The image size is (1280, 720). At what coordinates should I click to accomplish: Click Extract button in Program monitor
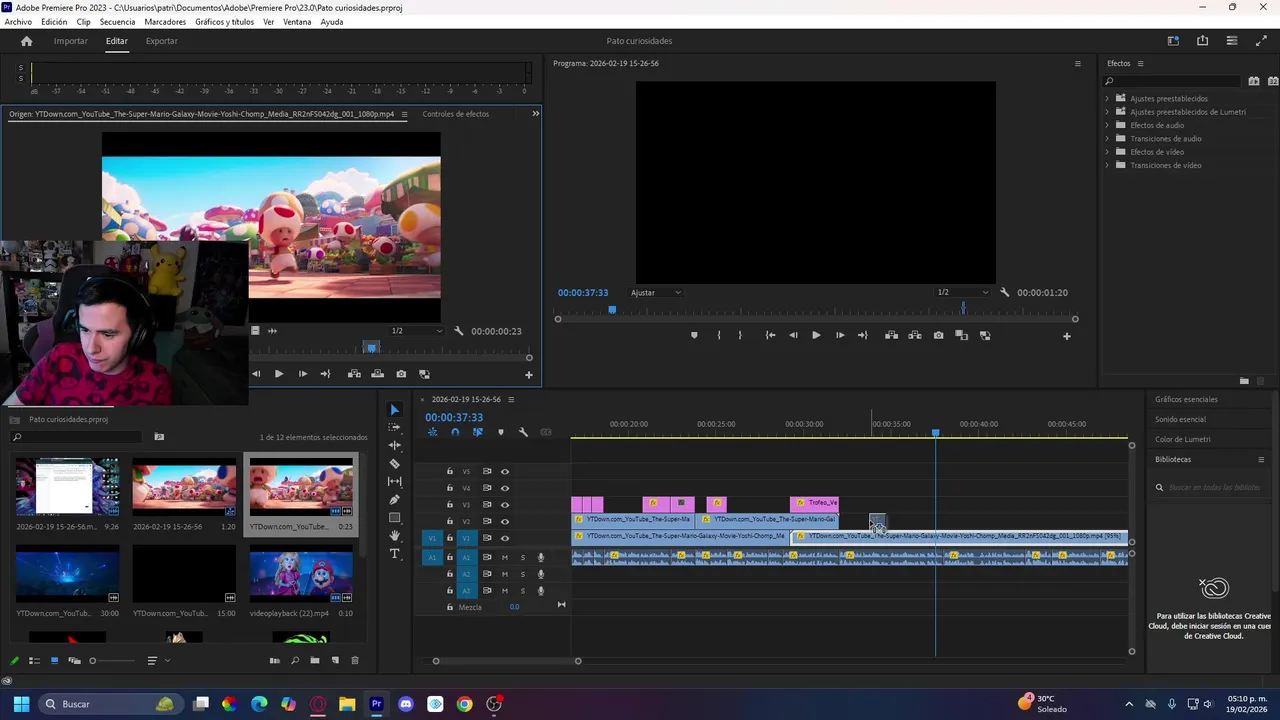(x=914, y=335)
